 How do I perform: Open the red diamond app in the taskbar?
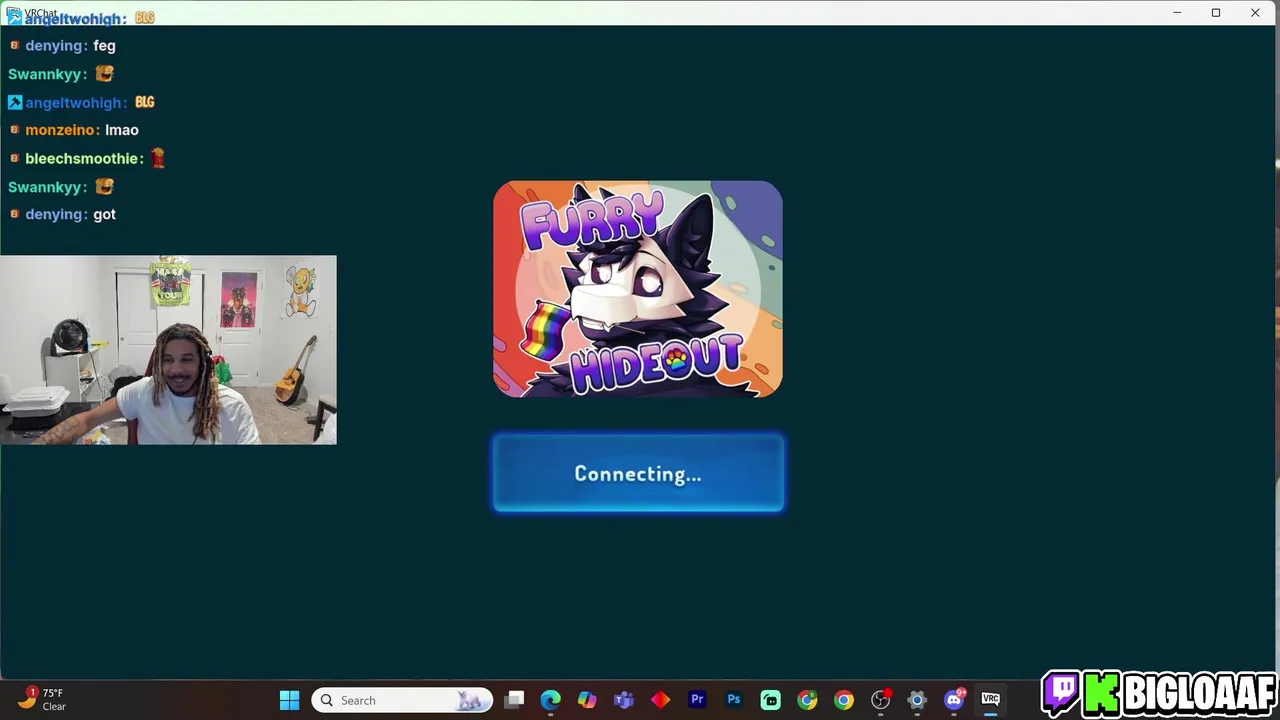click(660, 700)
